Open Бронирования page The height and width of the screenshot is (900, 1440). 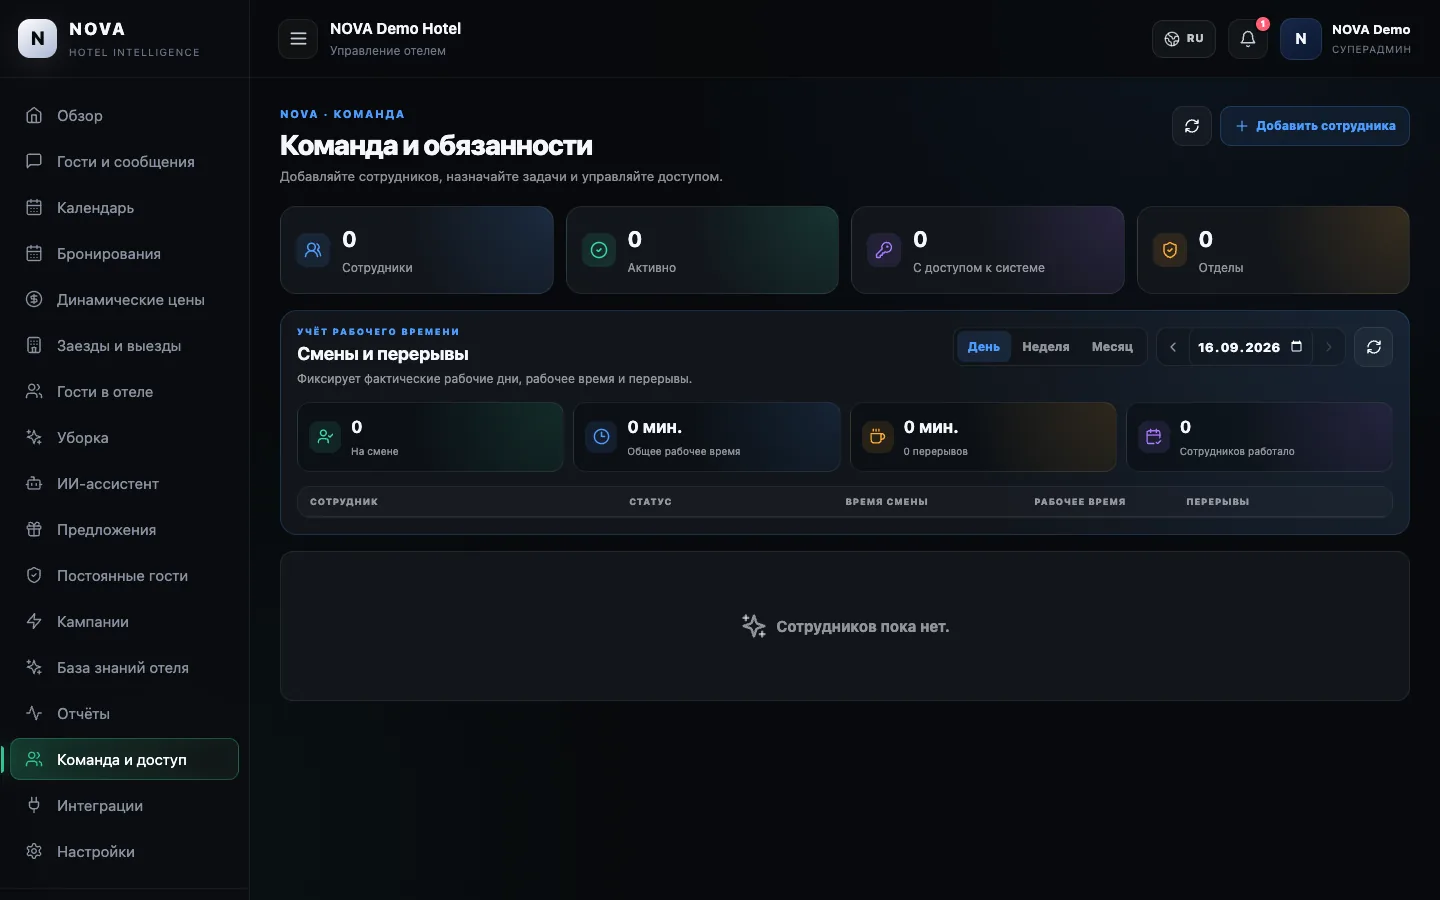(x=124, y=254)
